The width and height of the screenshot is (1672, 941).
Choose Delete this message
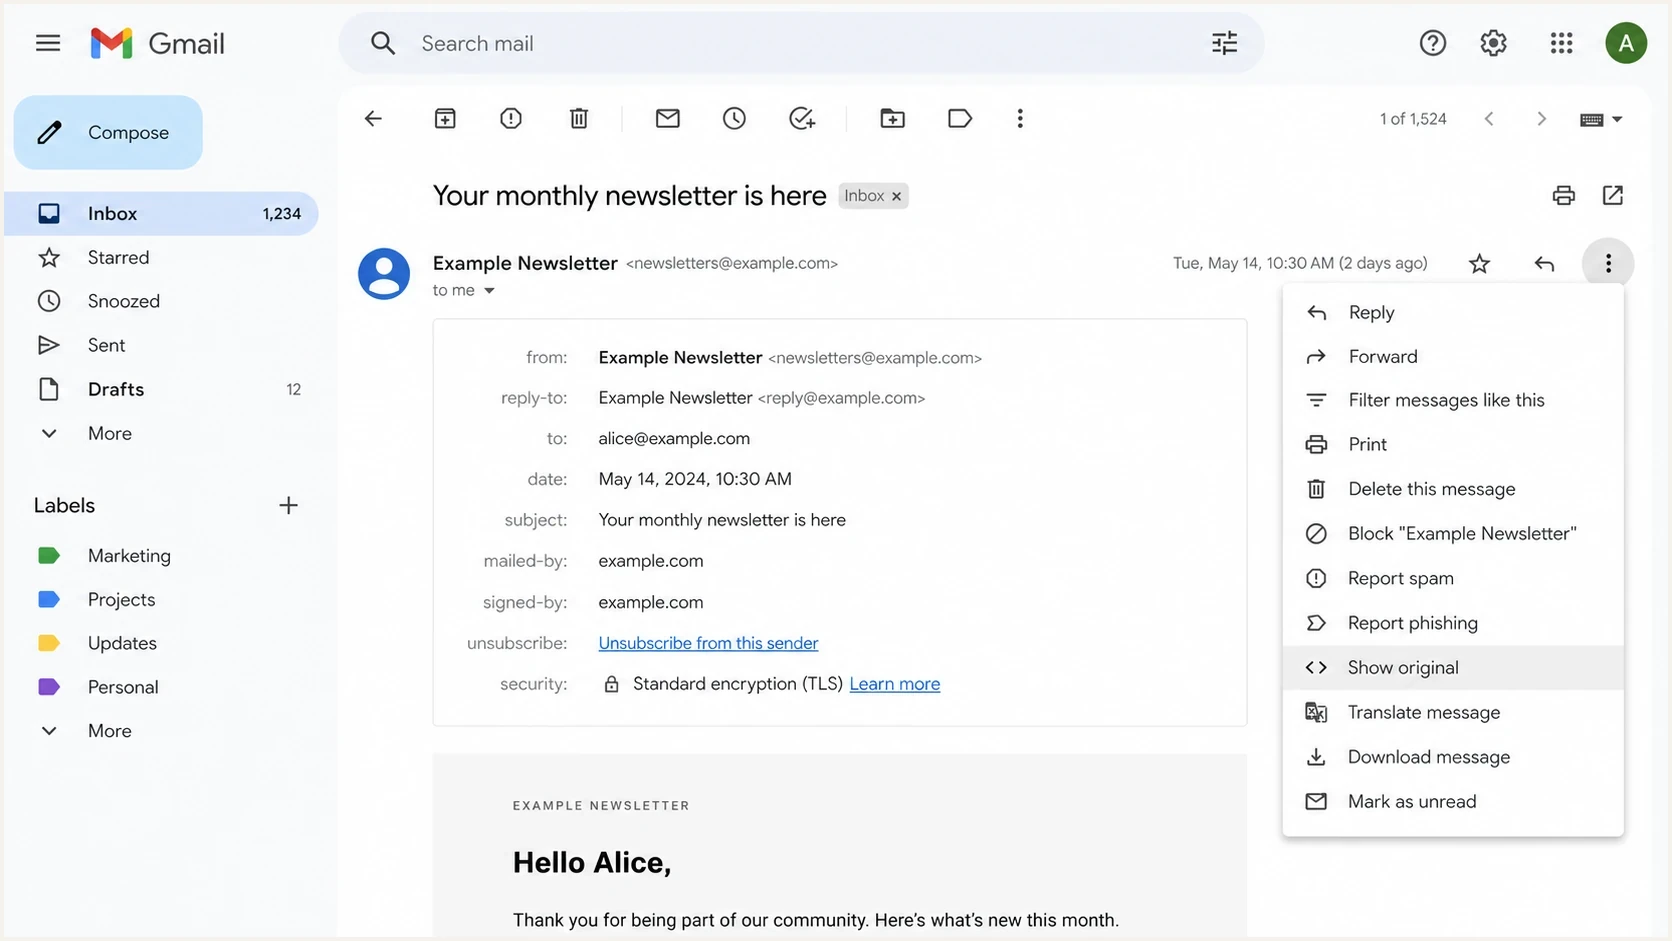click(1453, 489)
